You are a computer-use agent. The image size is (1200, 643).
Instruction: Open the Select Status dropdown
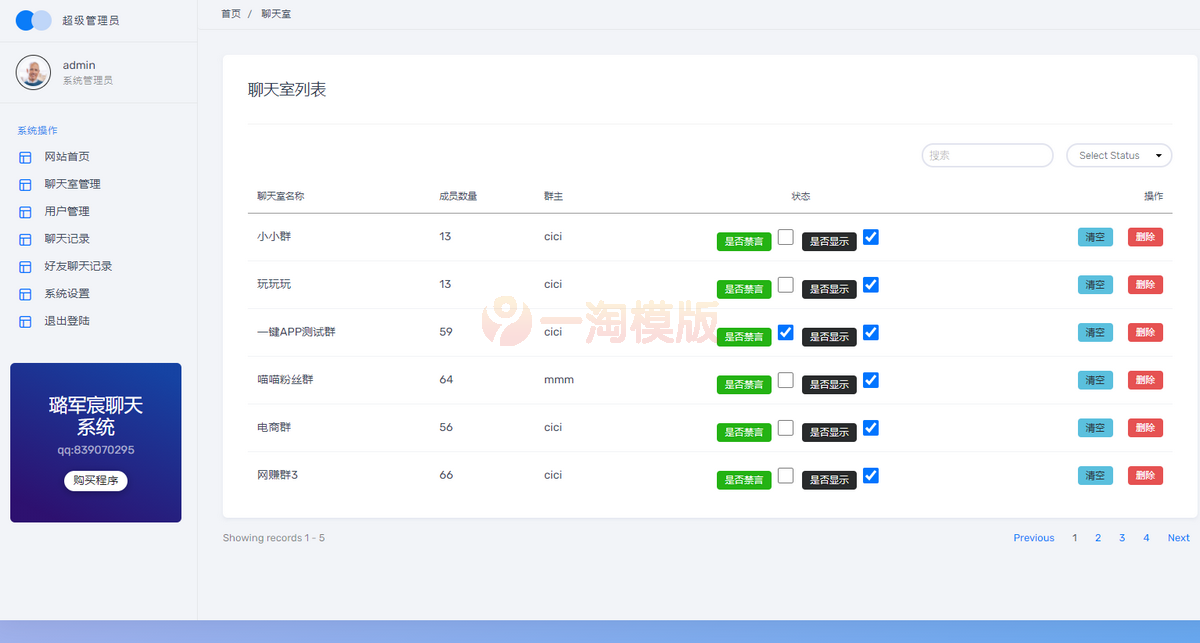click(x=1117, y=155)
